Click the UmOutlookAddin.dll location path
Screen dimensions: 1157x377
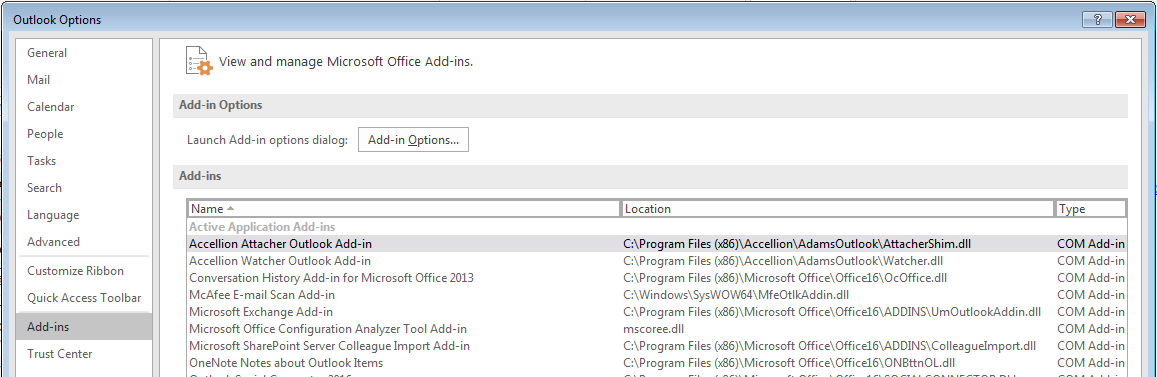tap(832, 311)
